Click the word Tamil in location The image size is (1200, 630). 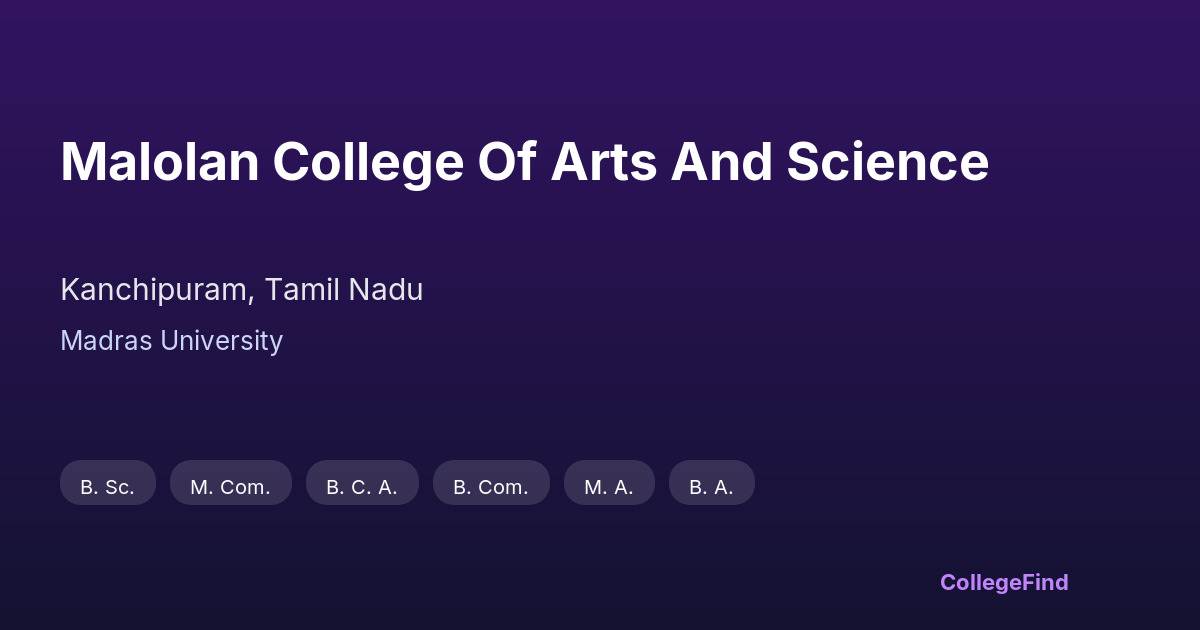click(x=301, y=290)
